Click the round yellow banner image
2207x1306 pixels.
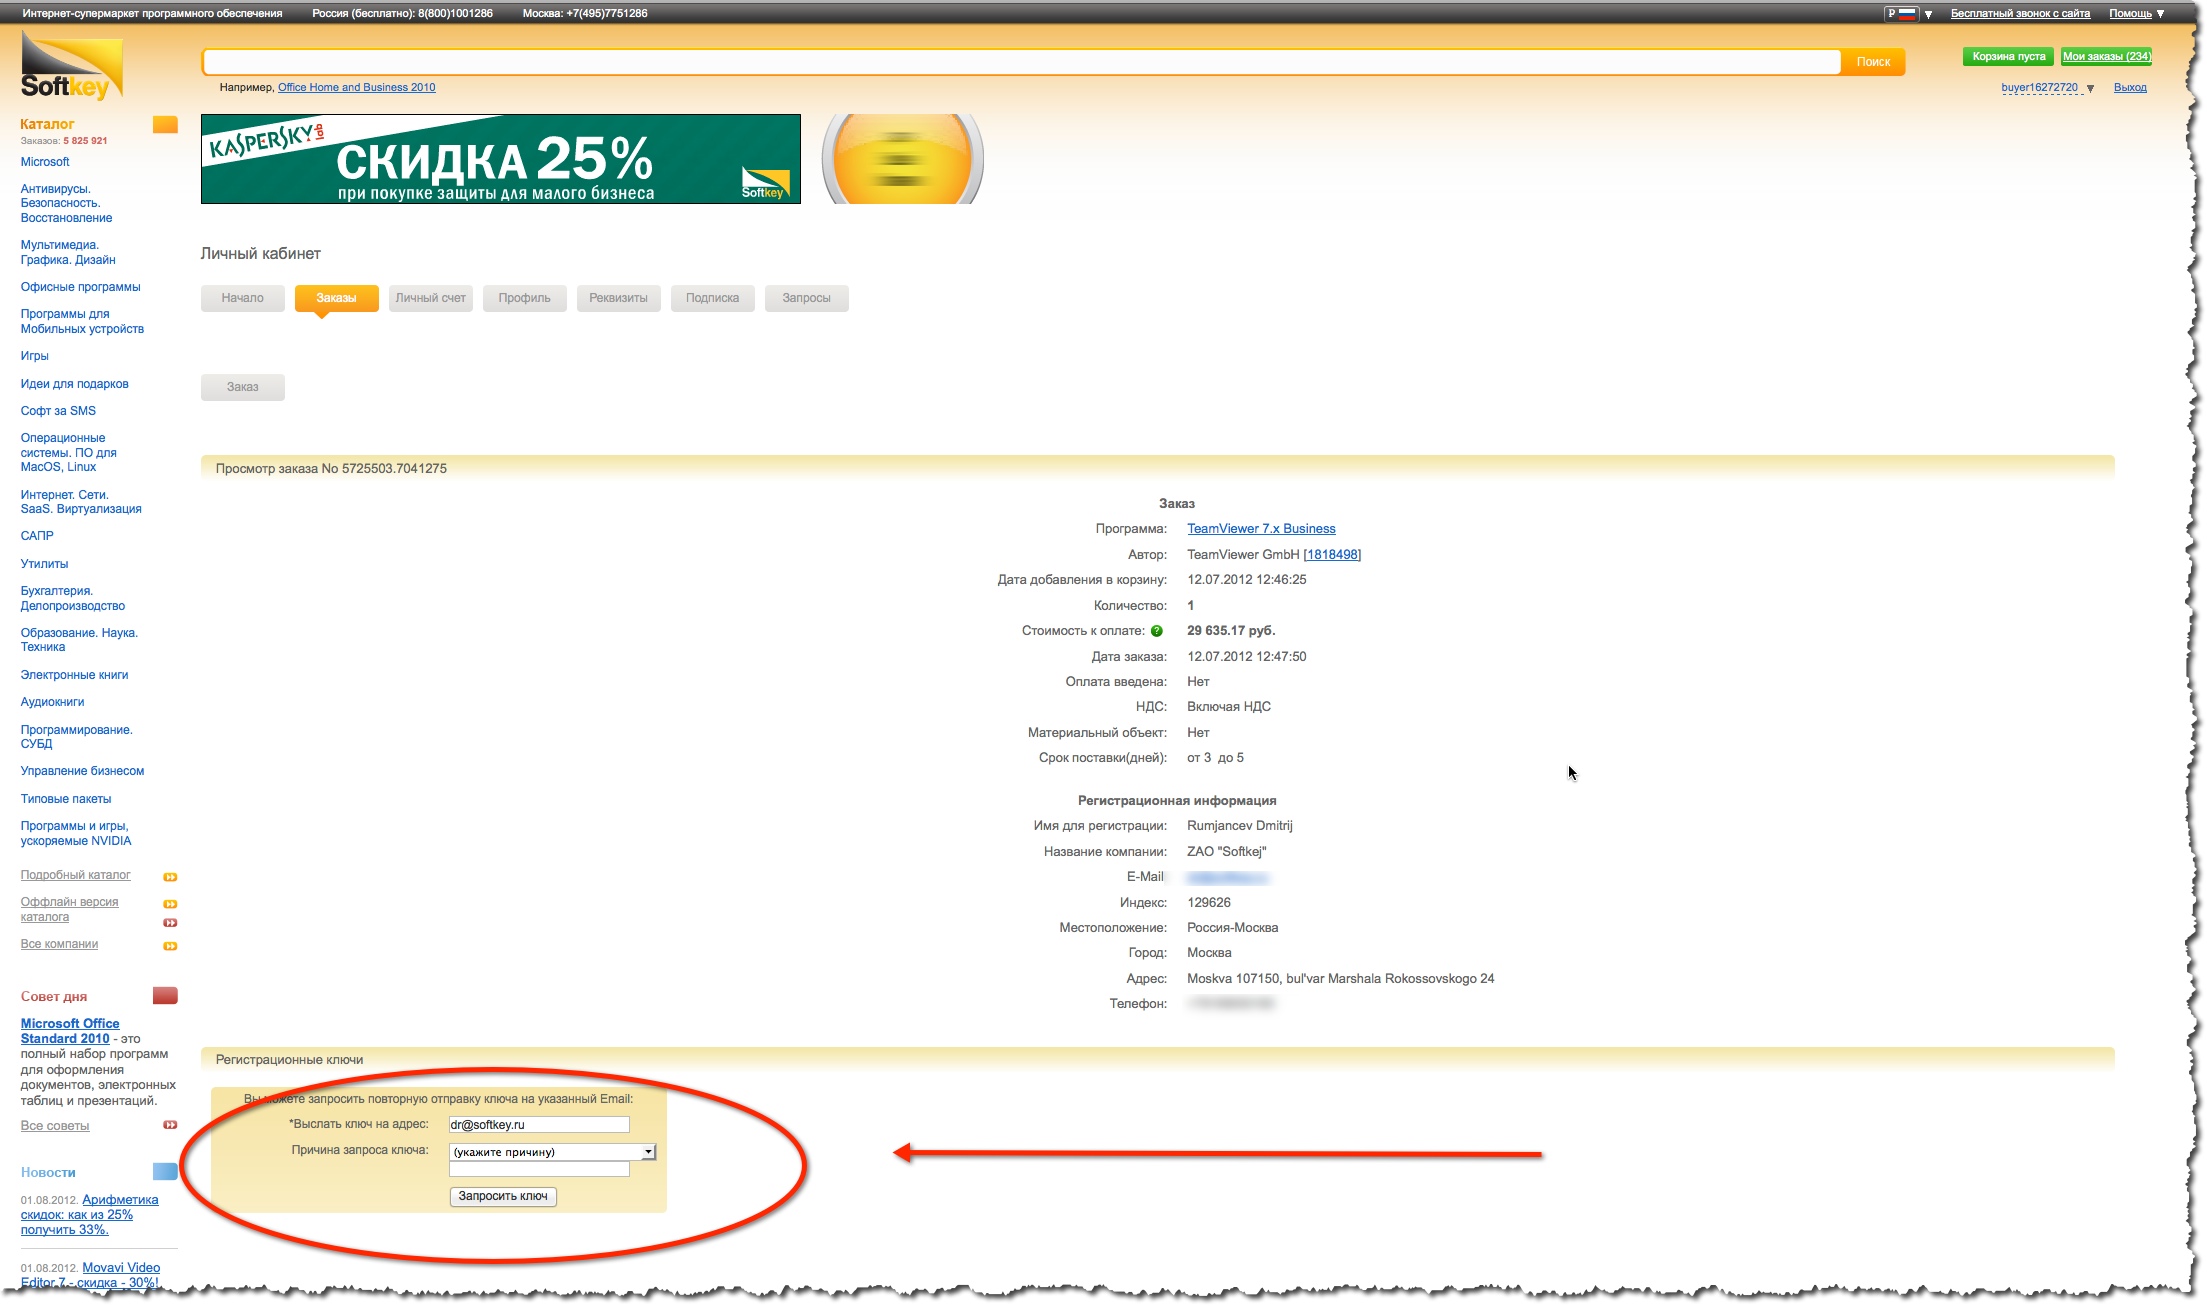pos(902,159)
